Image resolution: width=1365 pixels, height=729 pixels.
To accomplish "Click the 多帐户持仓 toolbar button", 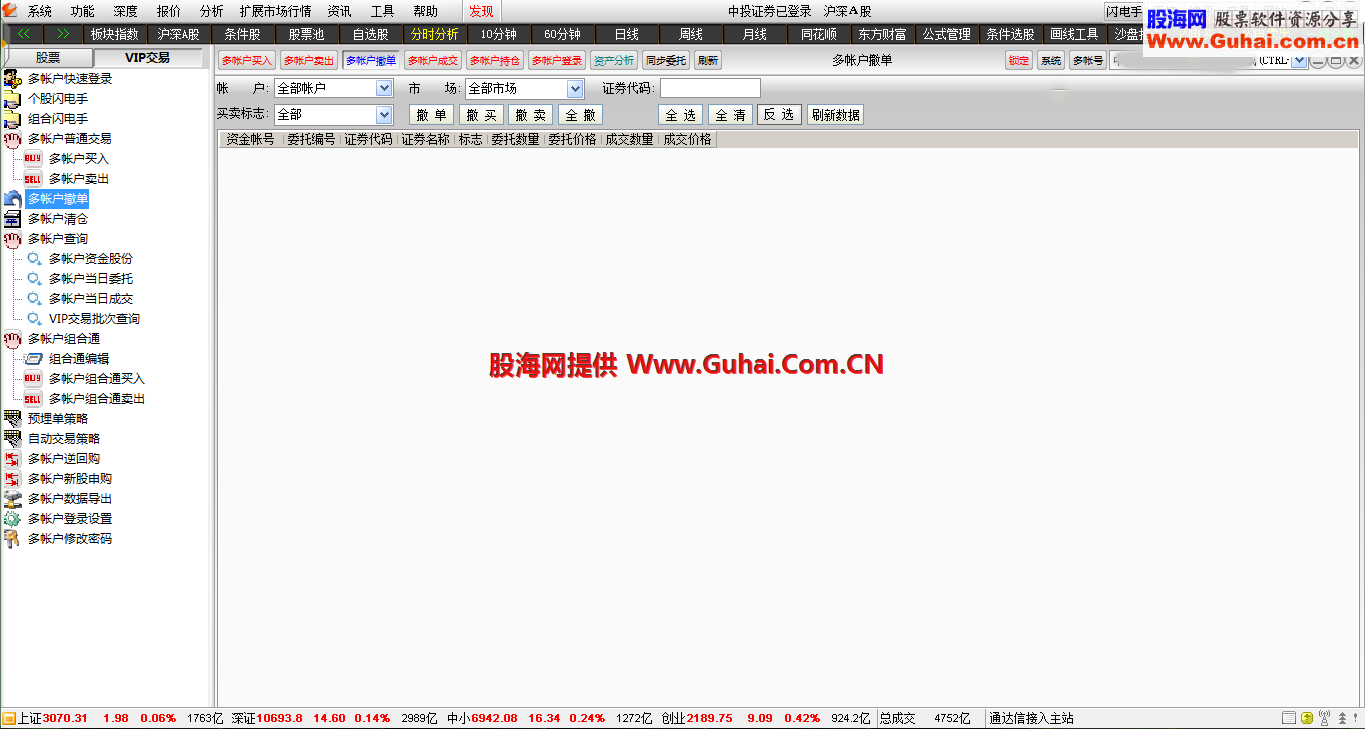I will click(x=494, y=61).
